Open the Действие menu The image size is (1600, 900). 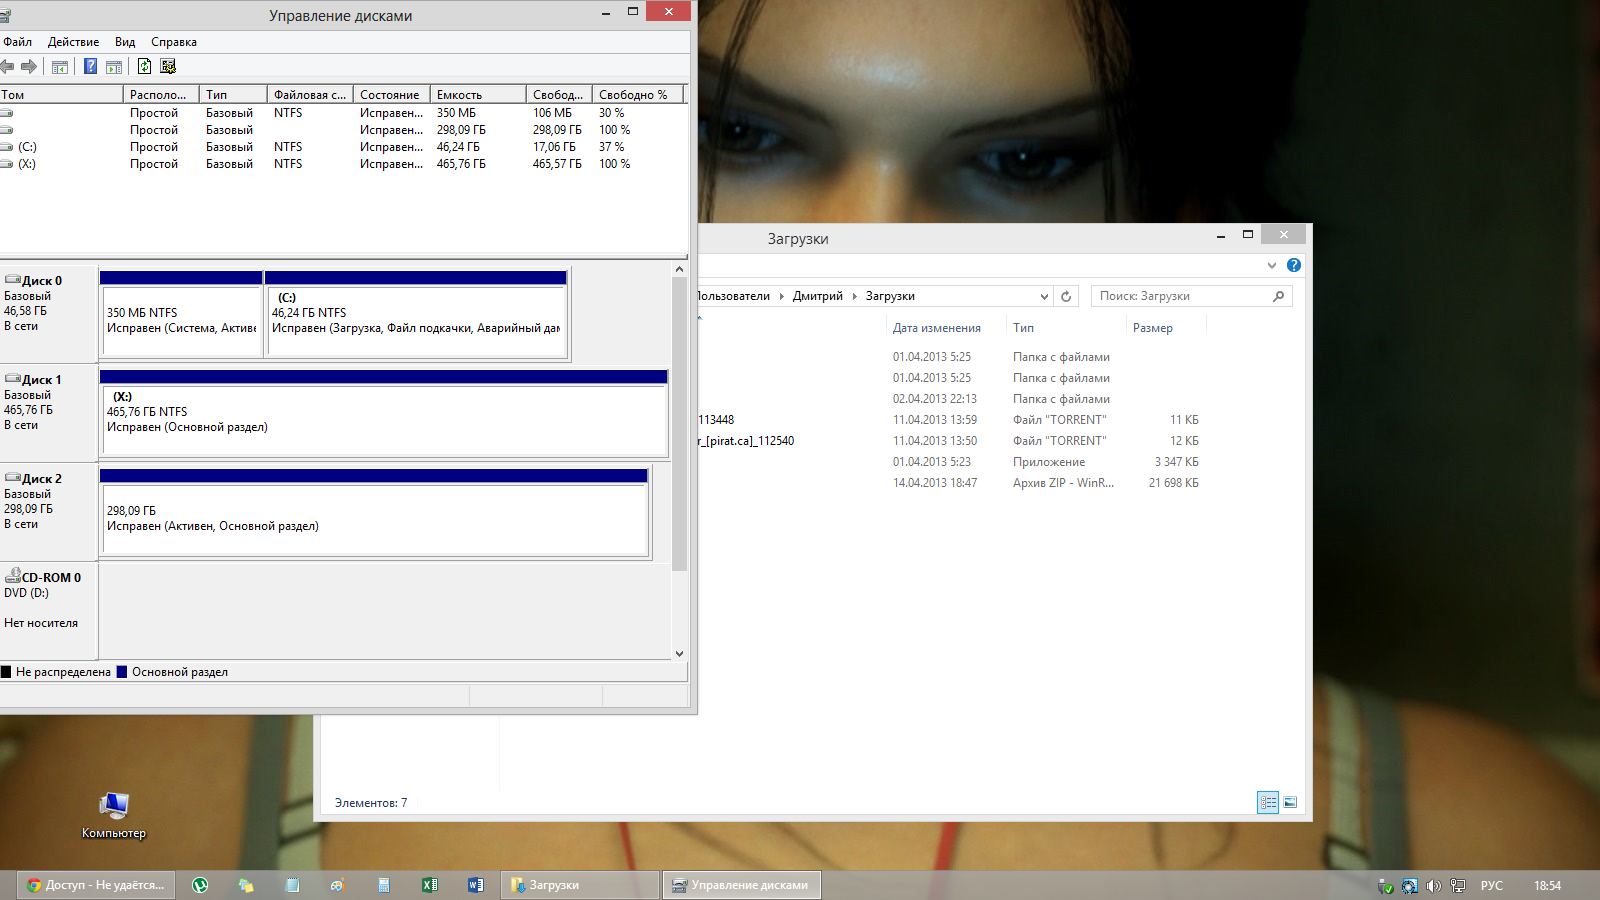click(x=73, y=42)
